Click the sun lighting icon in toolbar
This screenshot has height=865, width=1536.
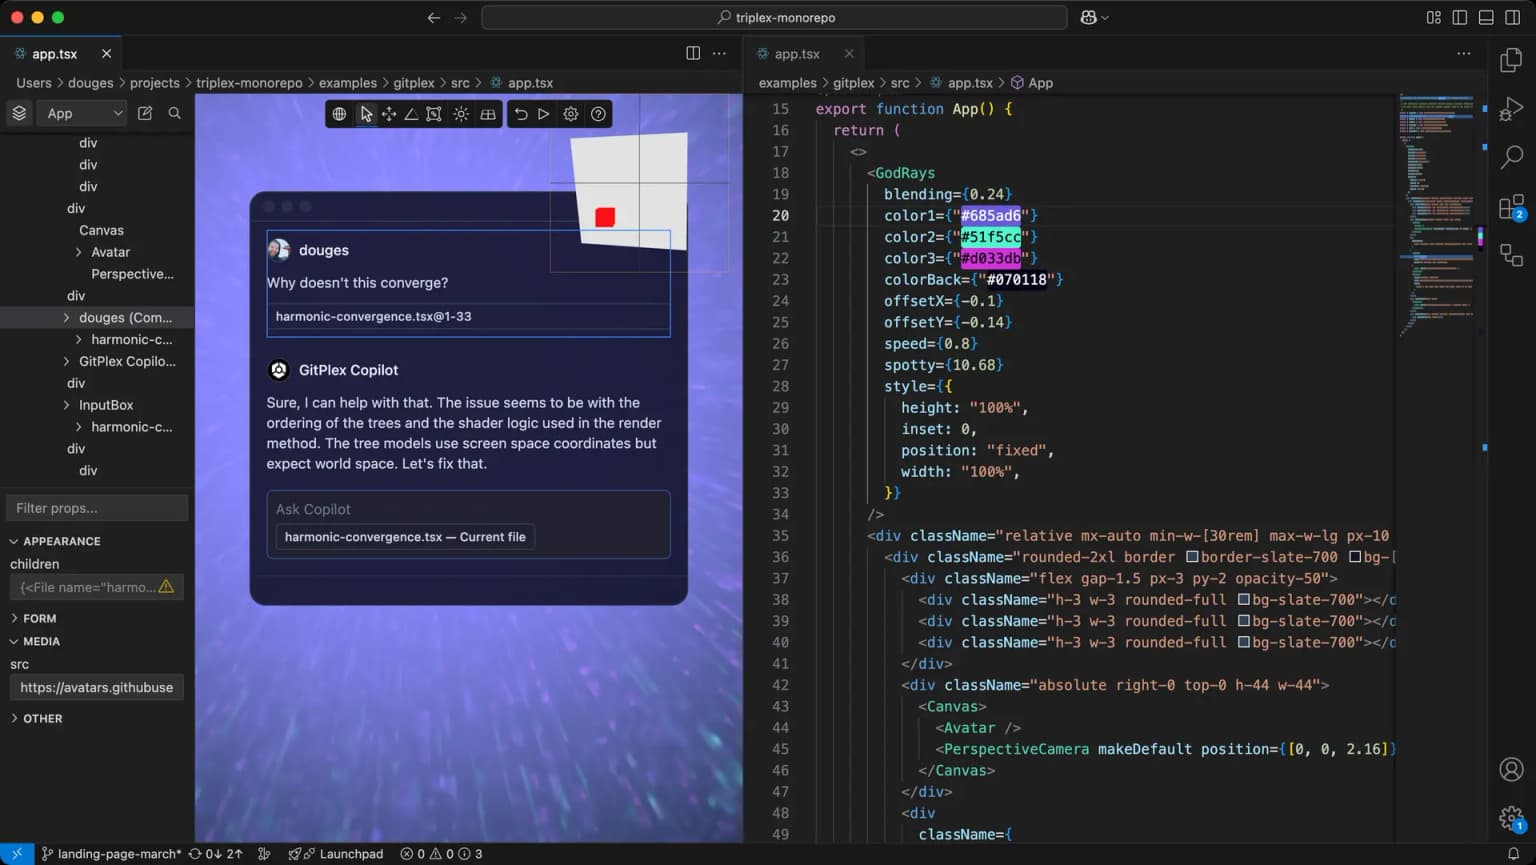[x=461, y=114]
